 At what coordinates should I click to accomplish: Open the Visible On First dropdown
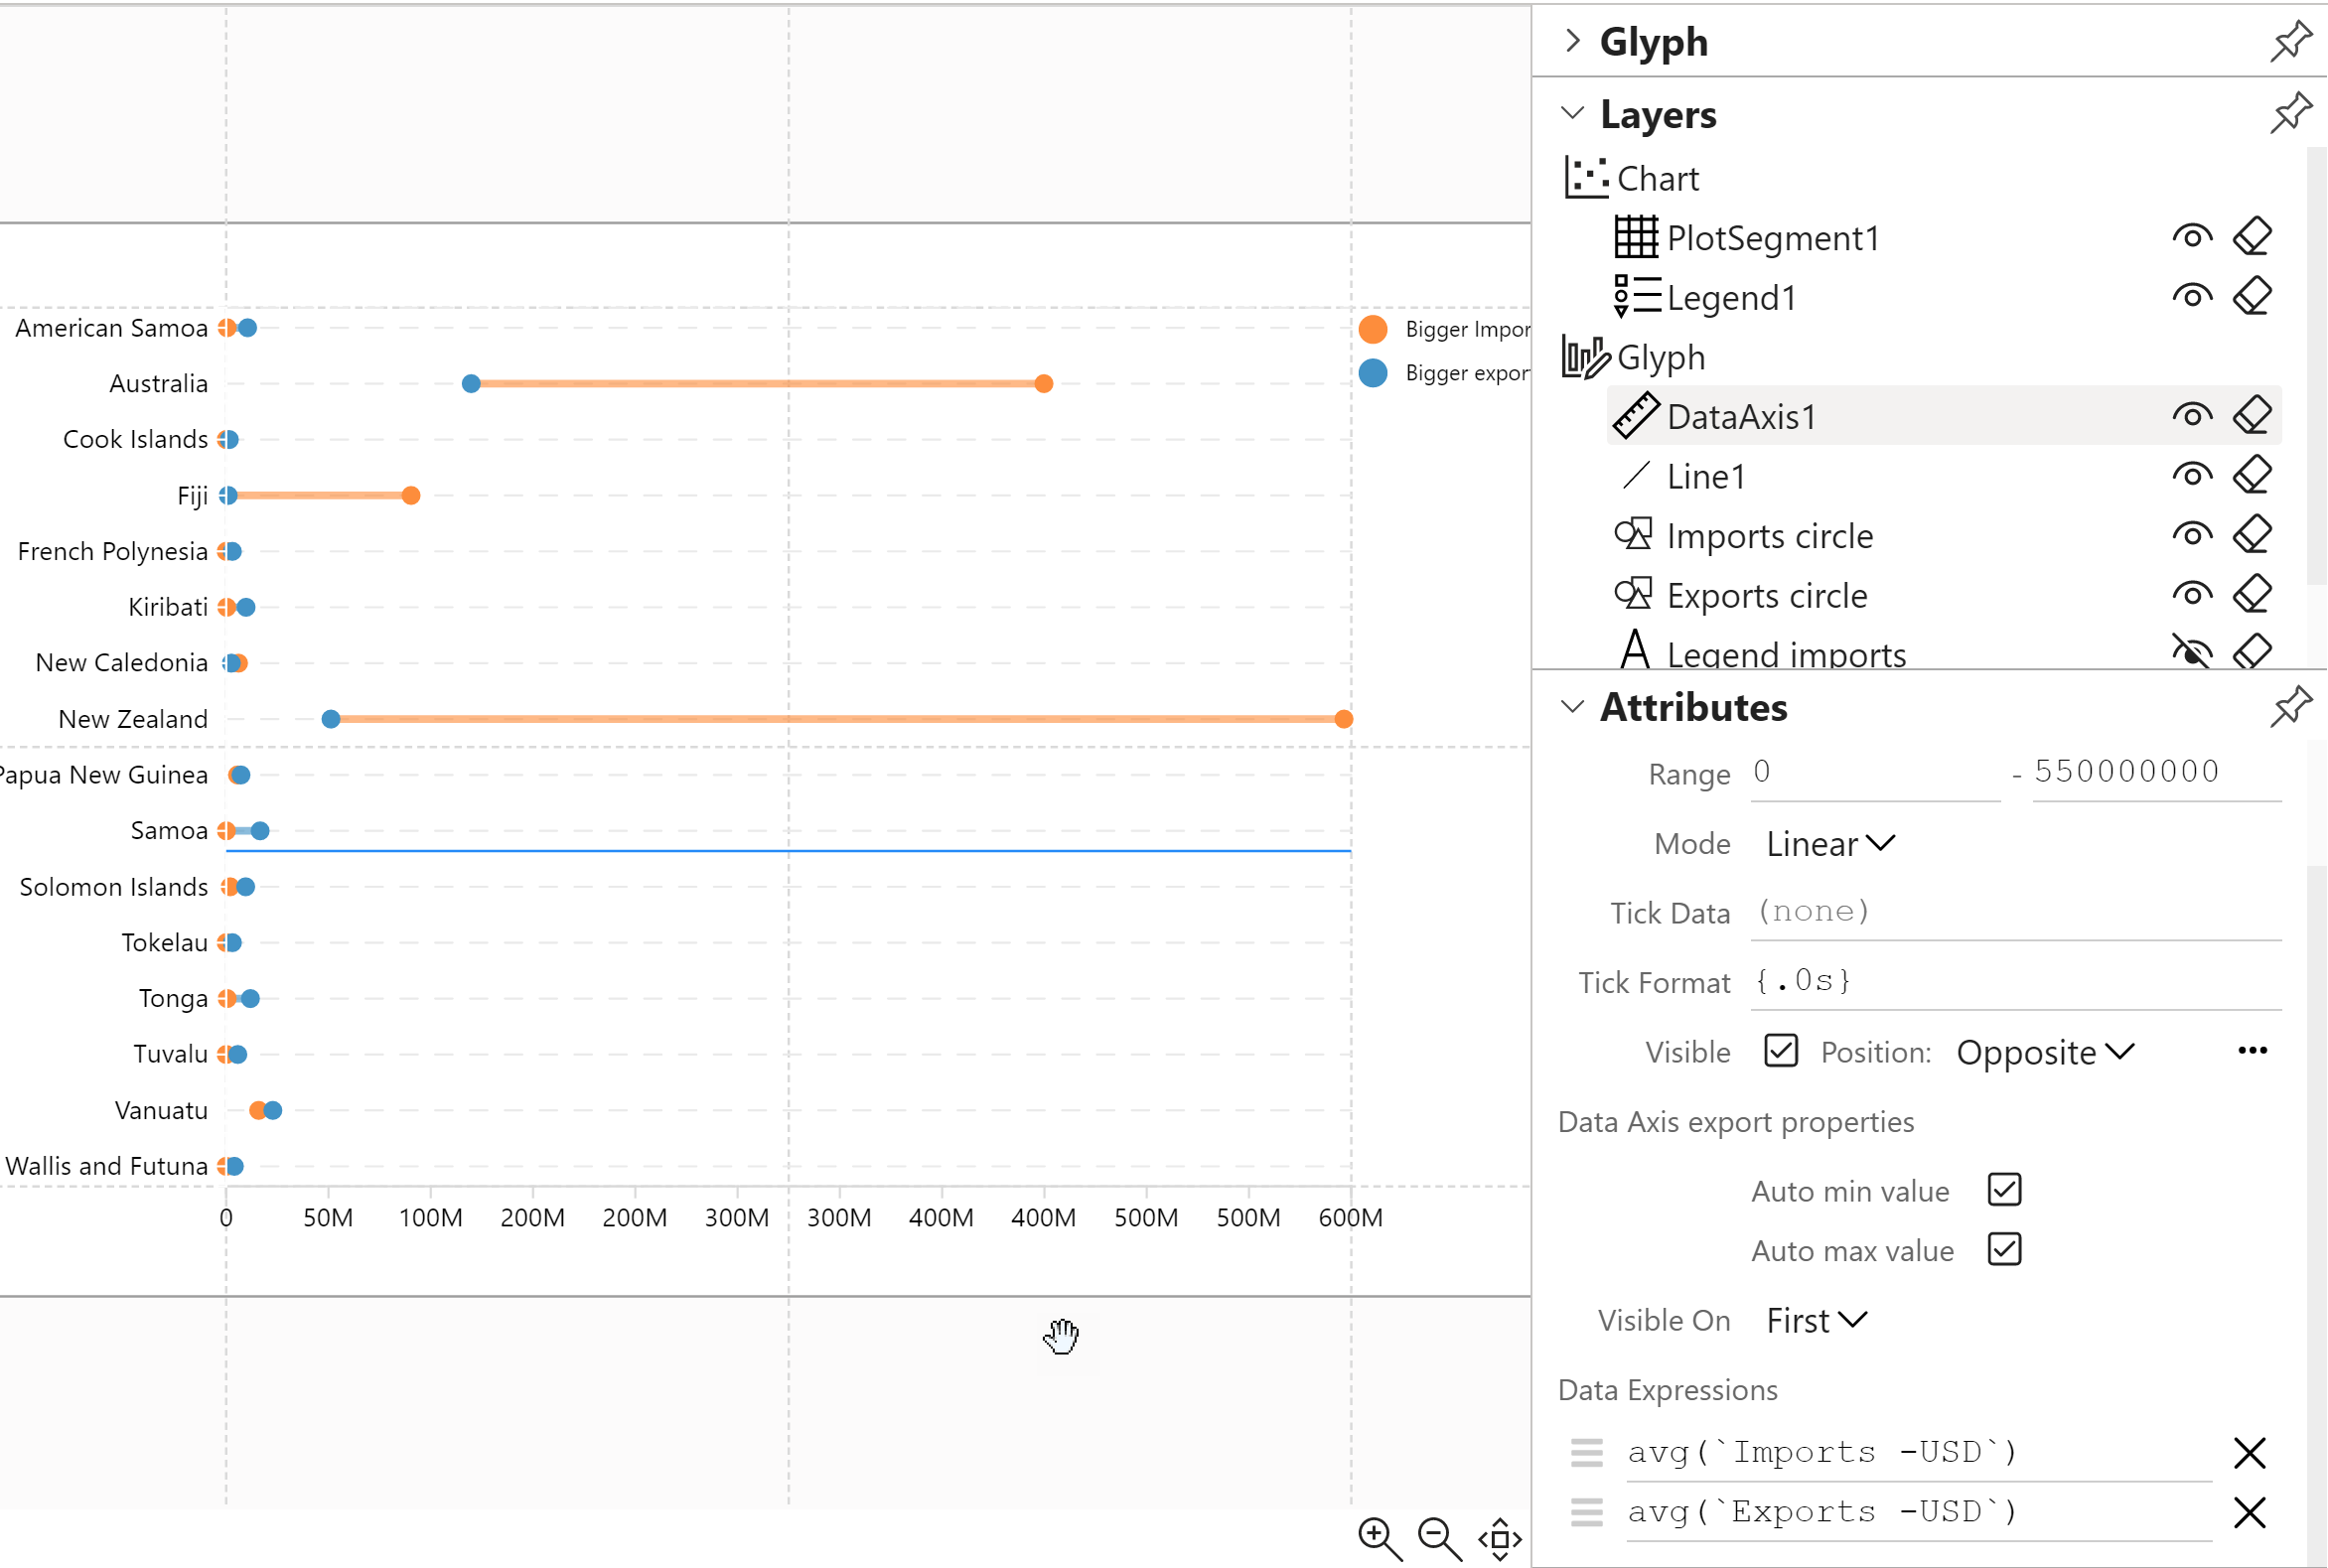point(1814,1320)
